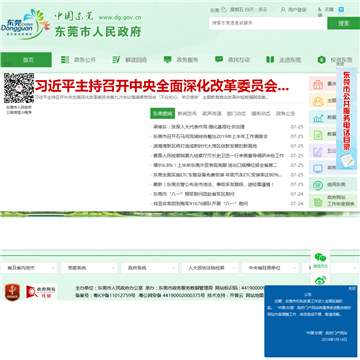This screenshot has height=360, width=360.
Task: Switch to the 部门动态 tab
Action: coord(236,114)
